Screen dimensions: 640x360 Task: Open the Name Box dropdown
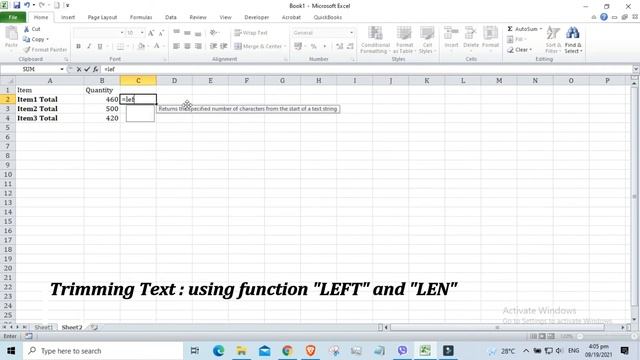tap(62, 69)
